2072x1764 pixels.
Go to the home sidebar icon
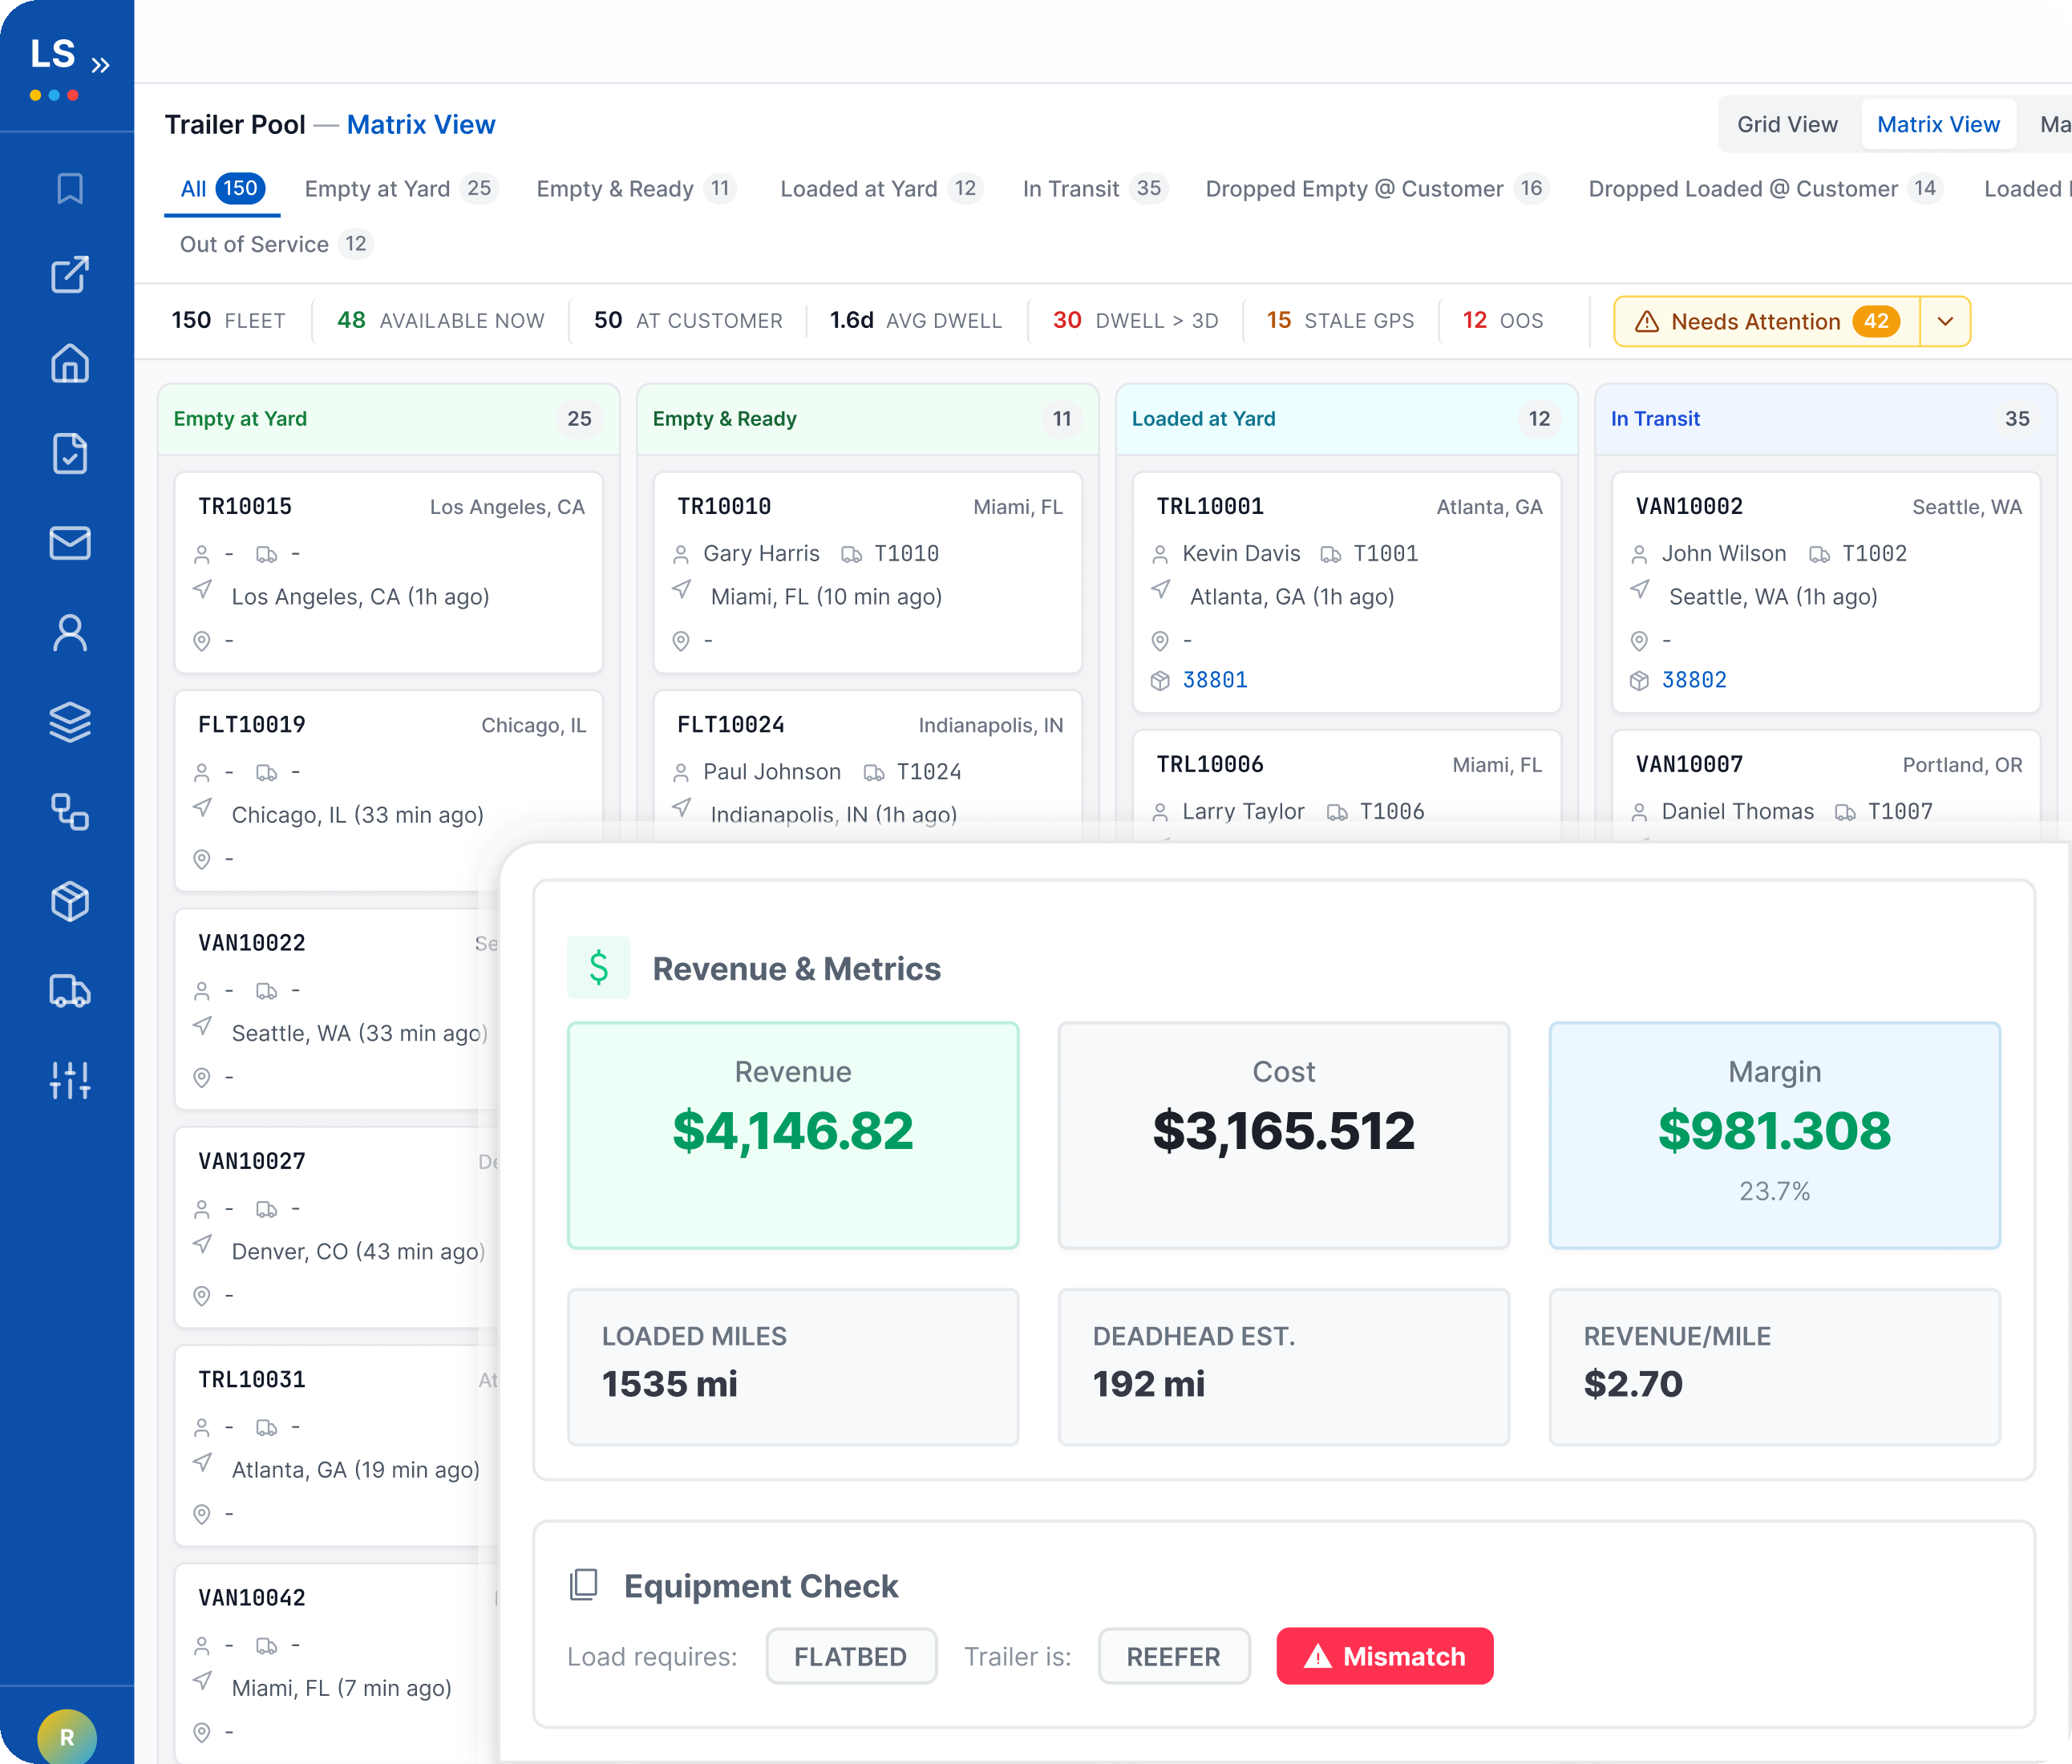[x=70, y=363]
